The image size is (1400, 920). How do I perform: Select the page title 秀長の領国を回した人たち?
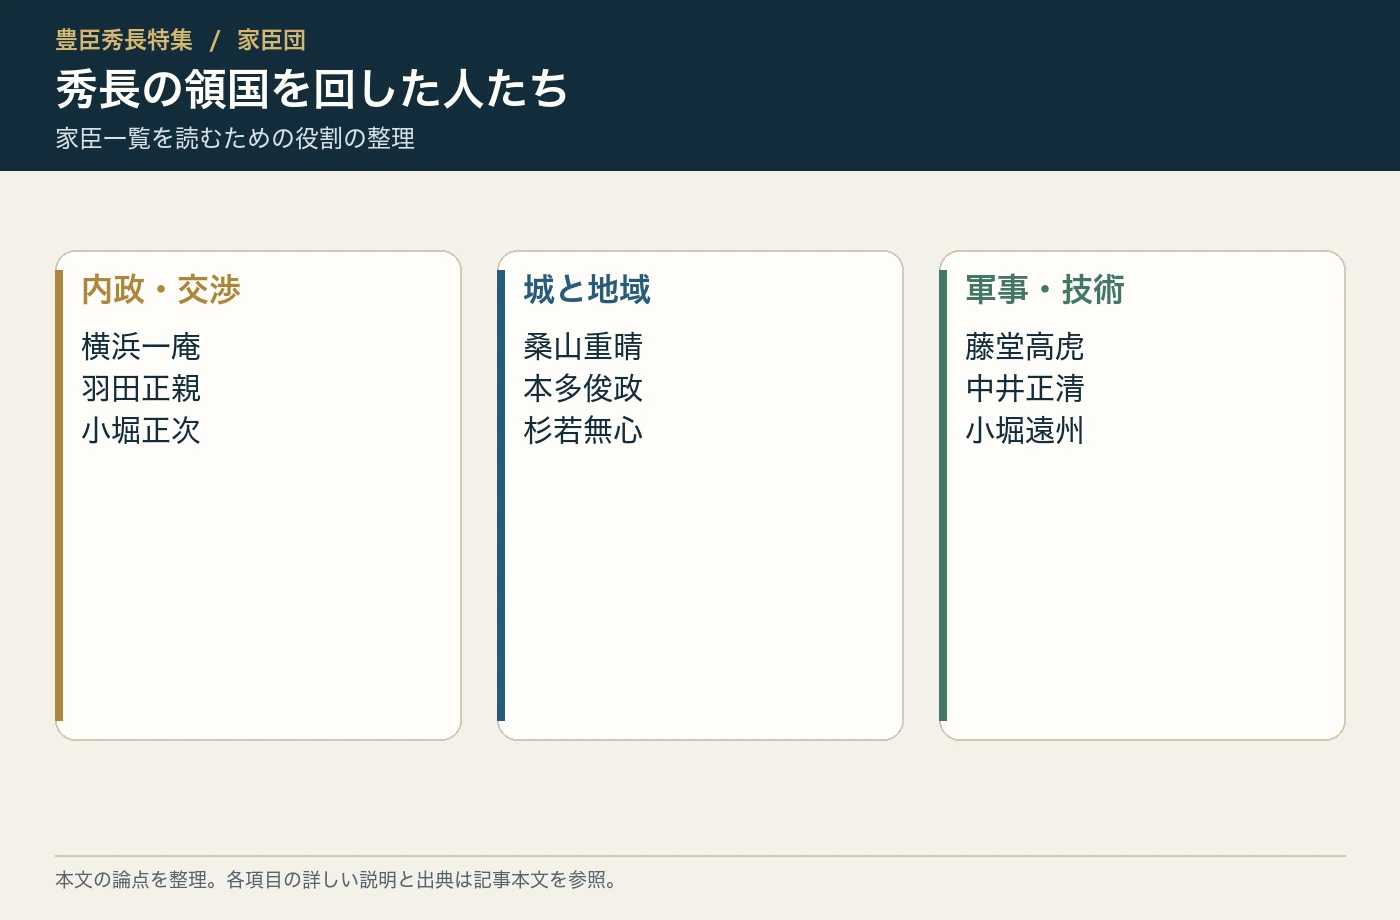point(312,89)
